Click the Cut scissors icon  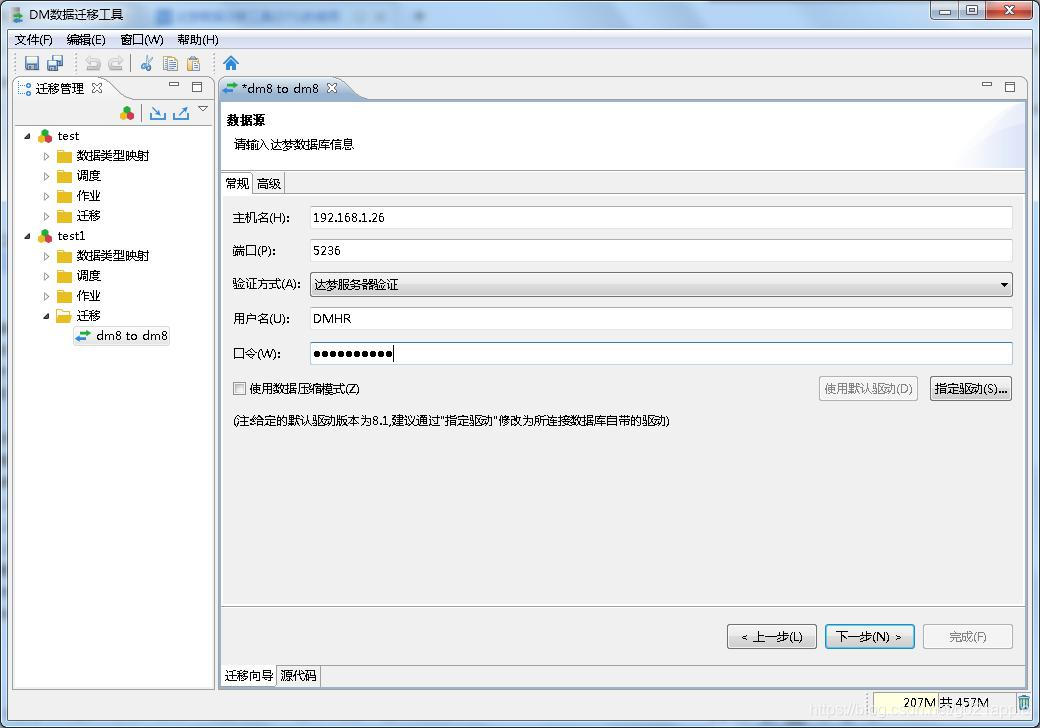point(147,63)
